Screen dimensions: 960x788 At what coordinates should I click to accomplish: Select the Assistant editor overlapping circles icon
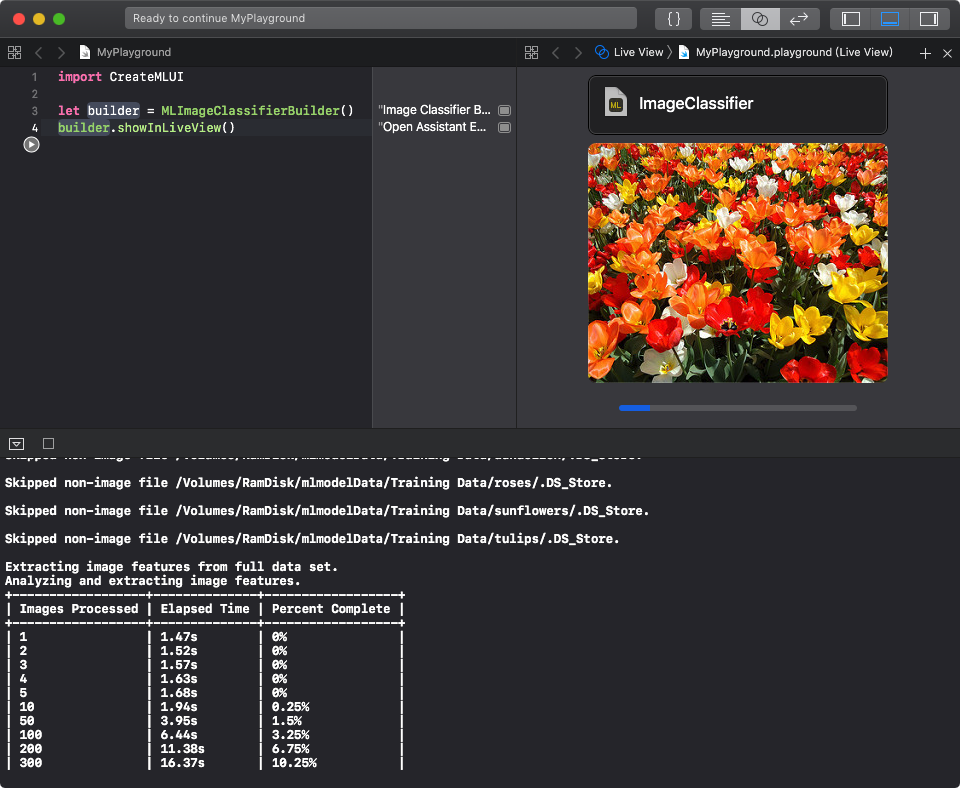[760, 18]
